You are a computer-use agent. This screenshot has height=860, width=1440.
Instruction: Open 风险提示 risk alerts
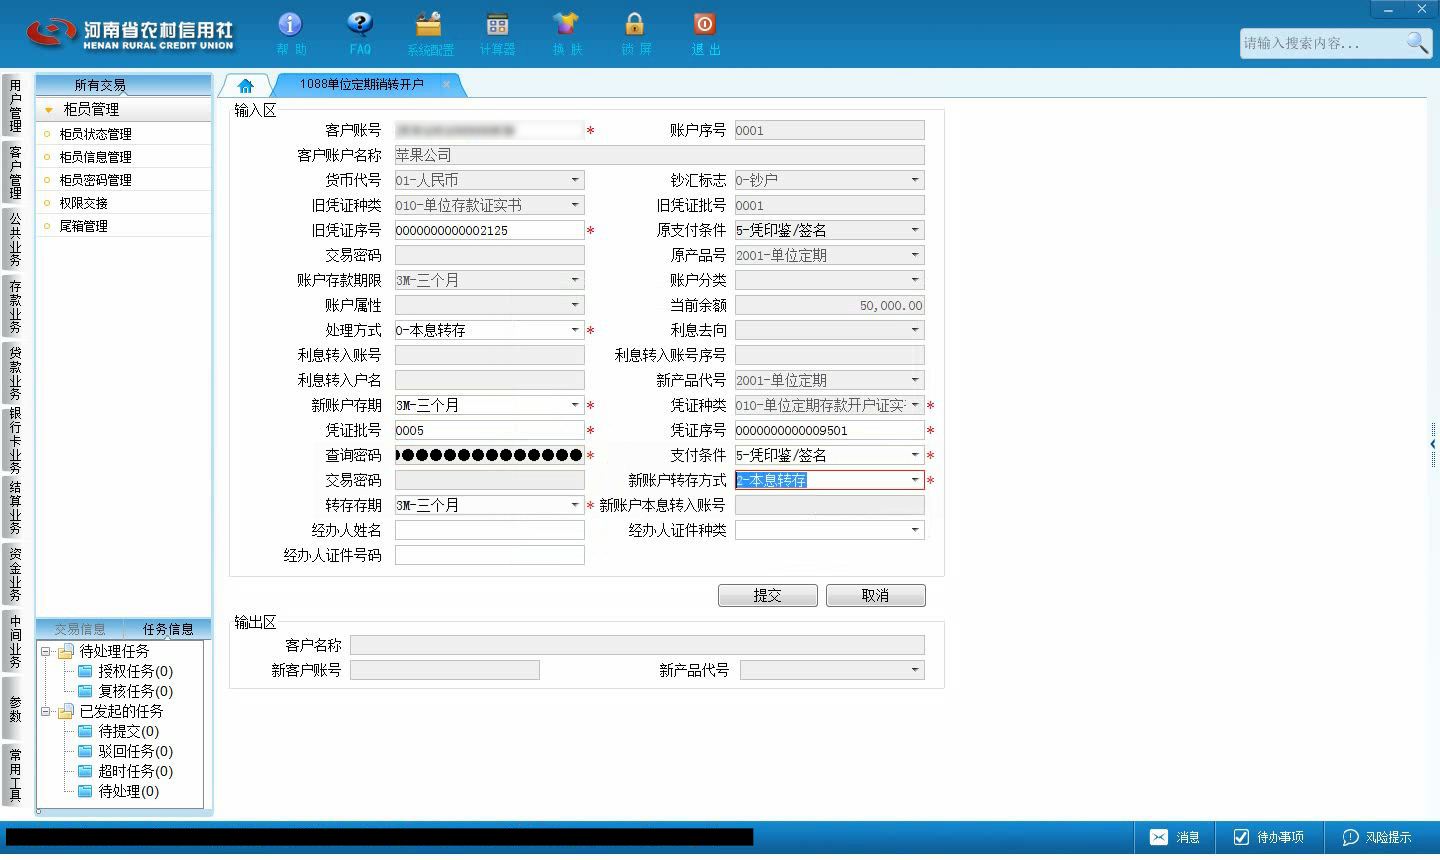(x=1377, y=837)
